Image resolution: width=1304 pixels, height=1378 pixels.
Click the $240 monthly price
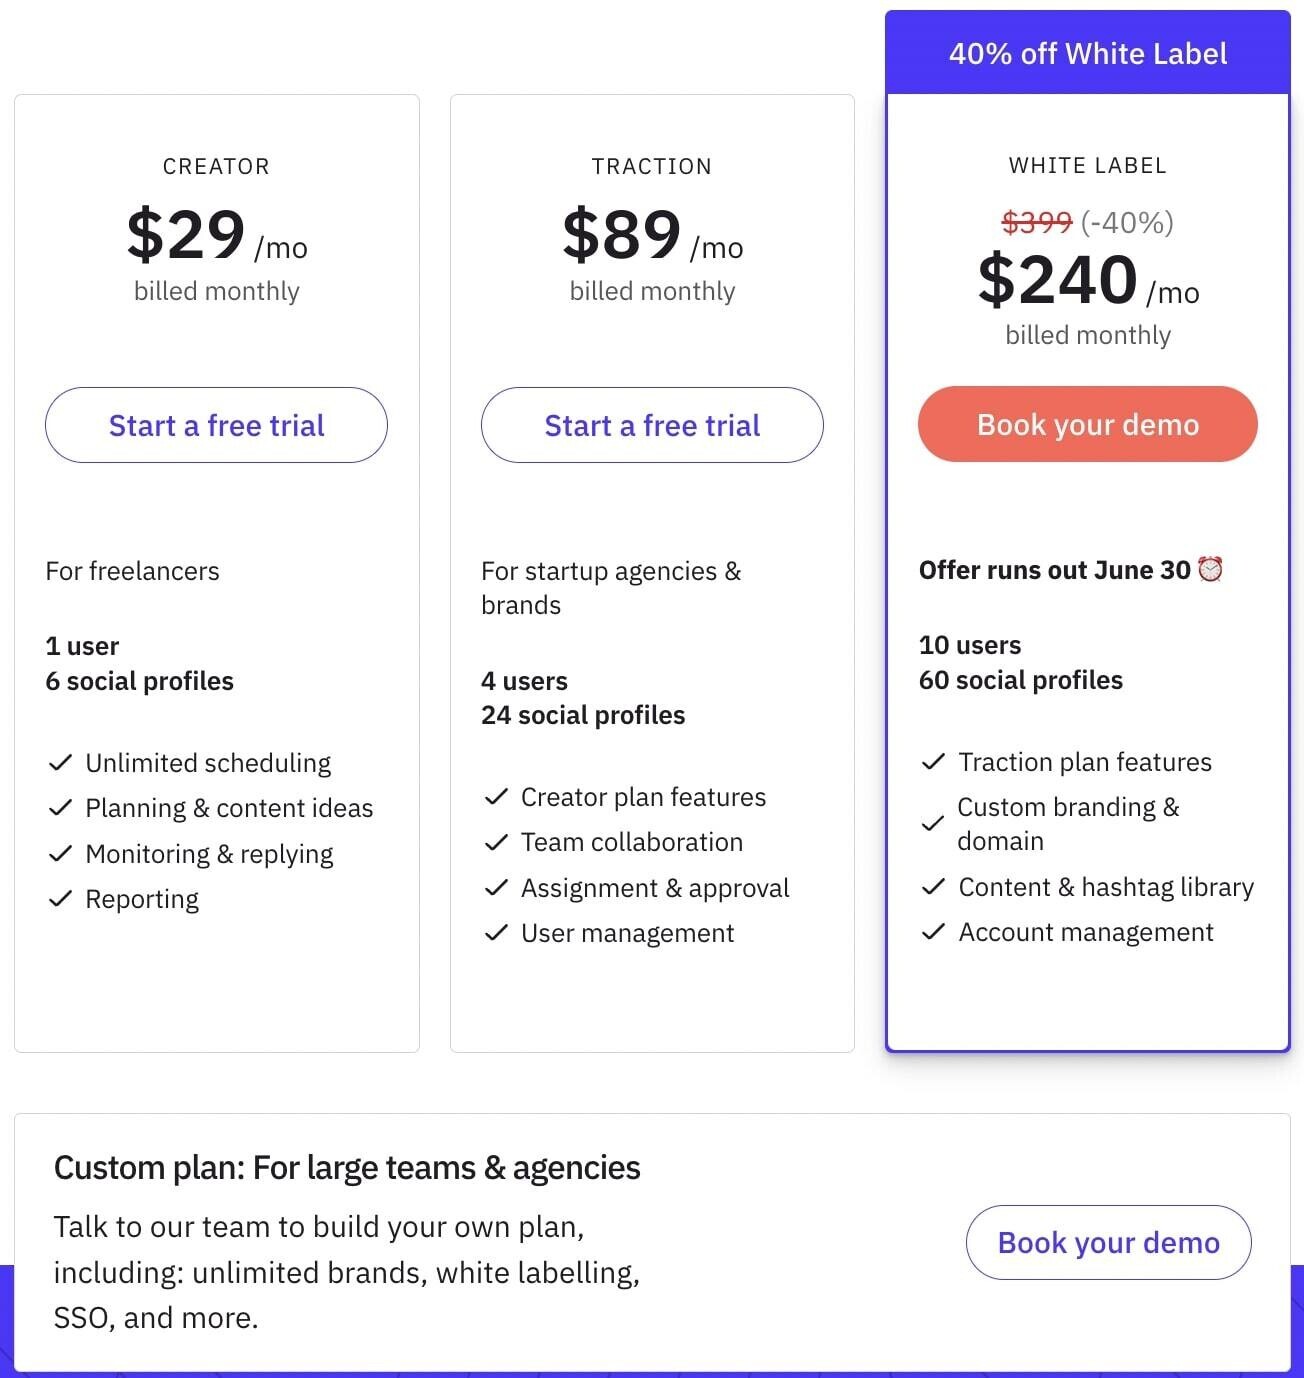(x=1057, y=281)
